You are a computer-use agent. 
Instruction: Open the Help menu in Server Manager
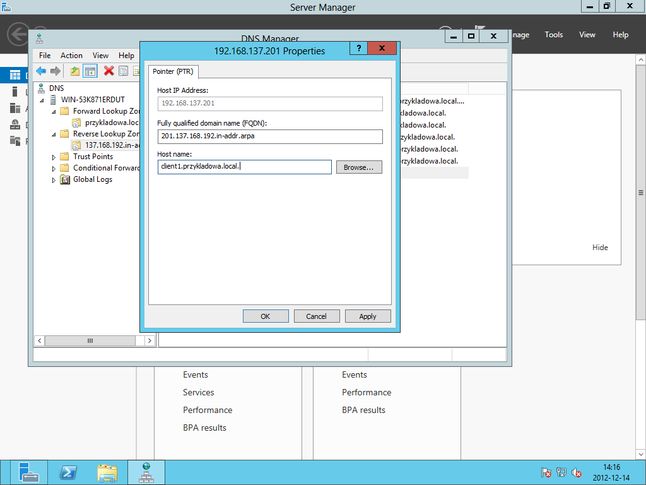620,35
